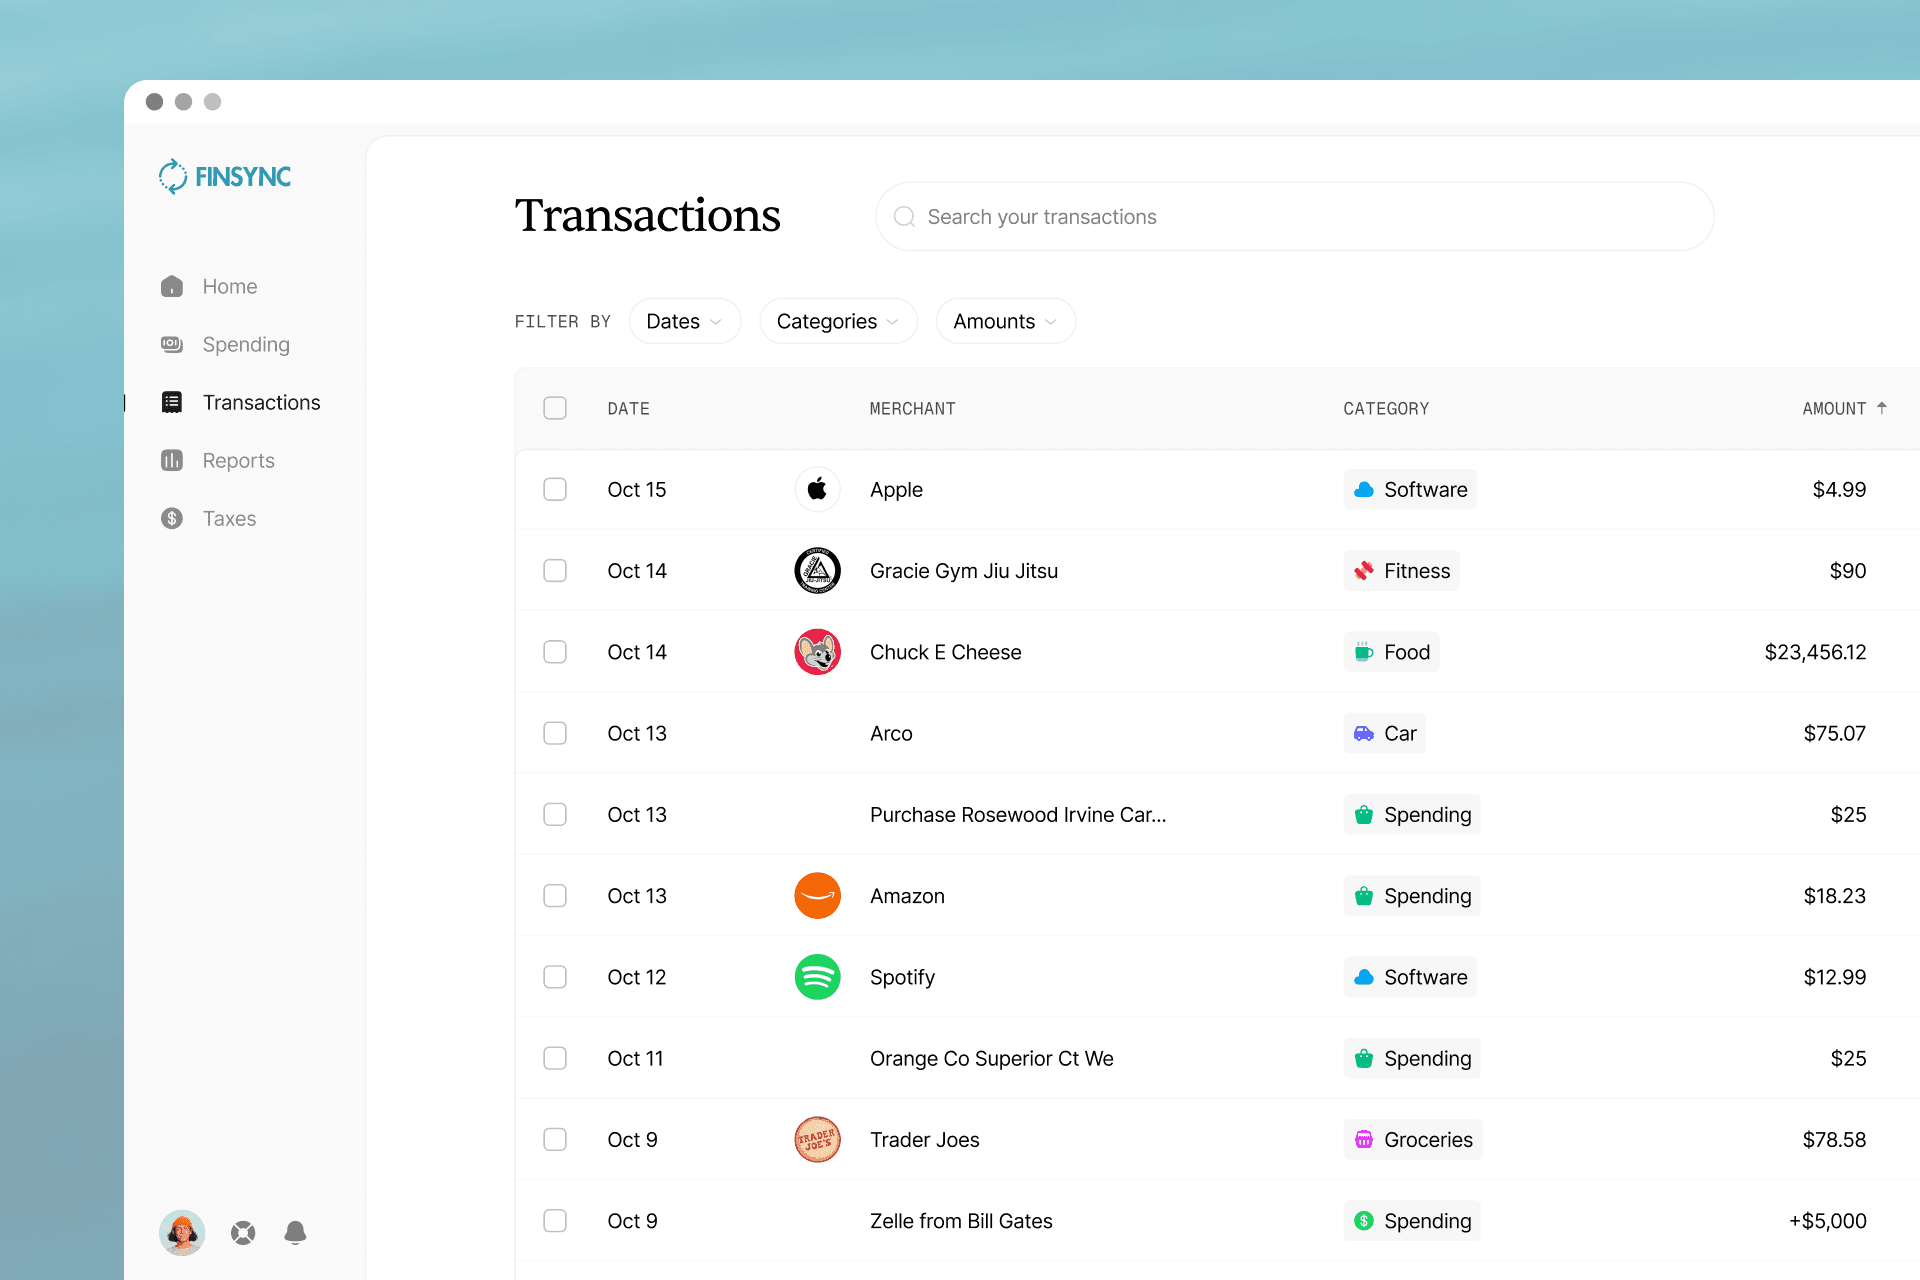Select the Arco transaction checkbox

tap(555, 733)
